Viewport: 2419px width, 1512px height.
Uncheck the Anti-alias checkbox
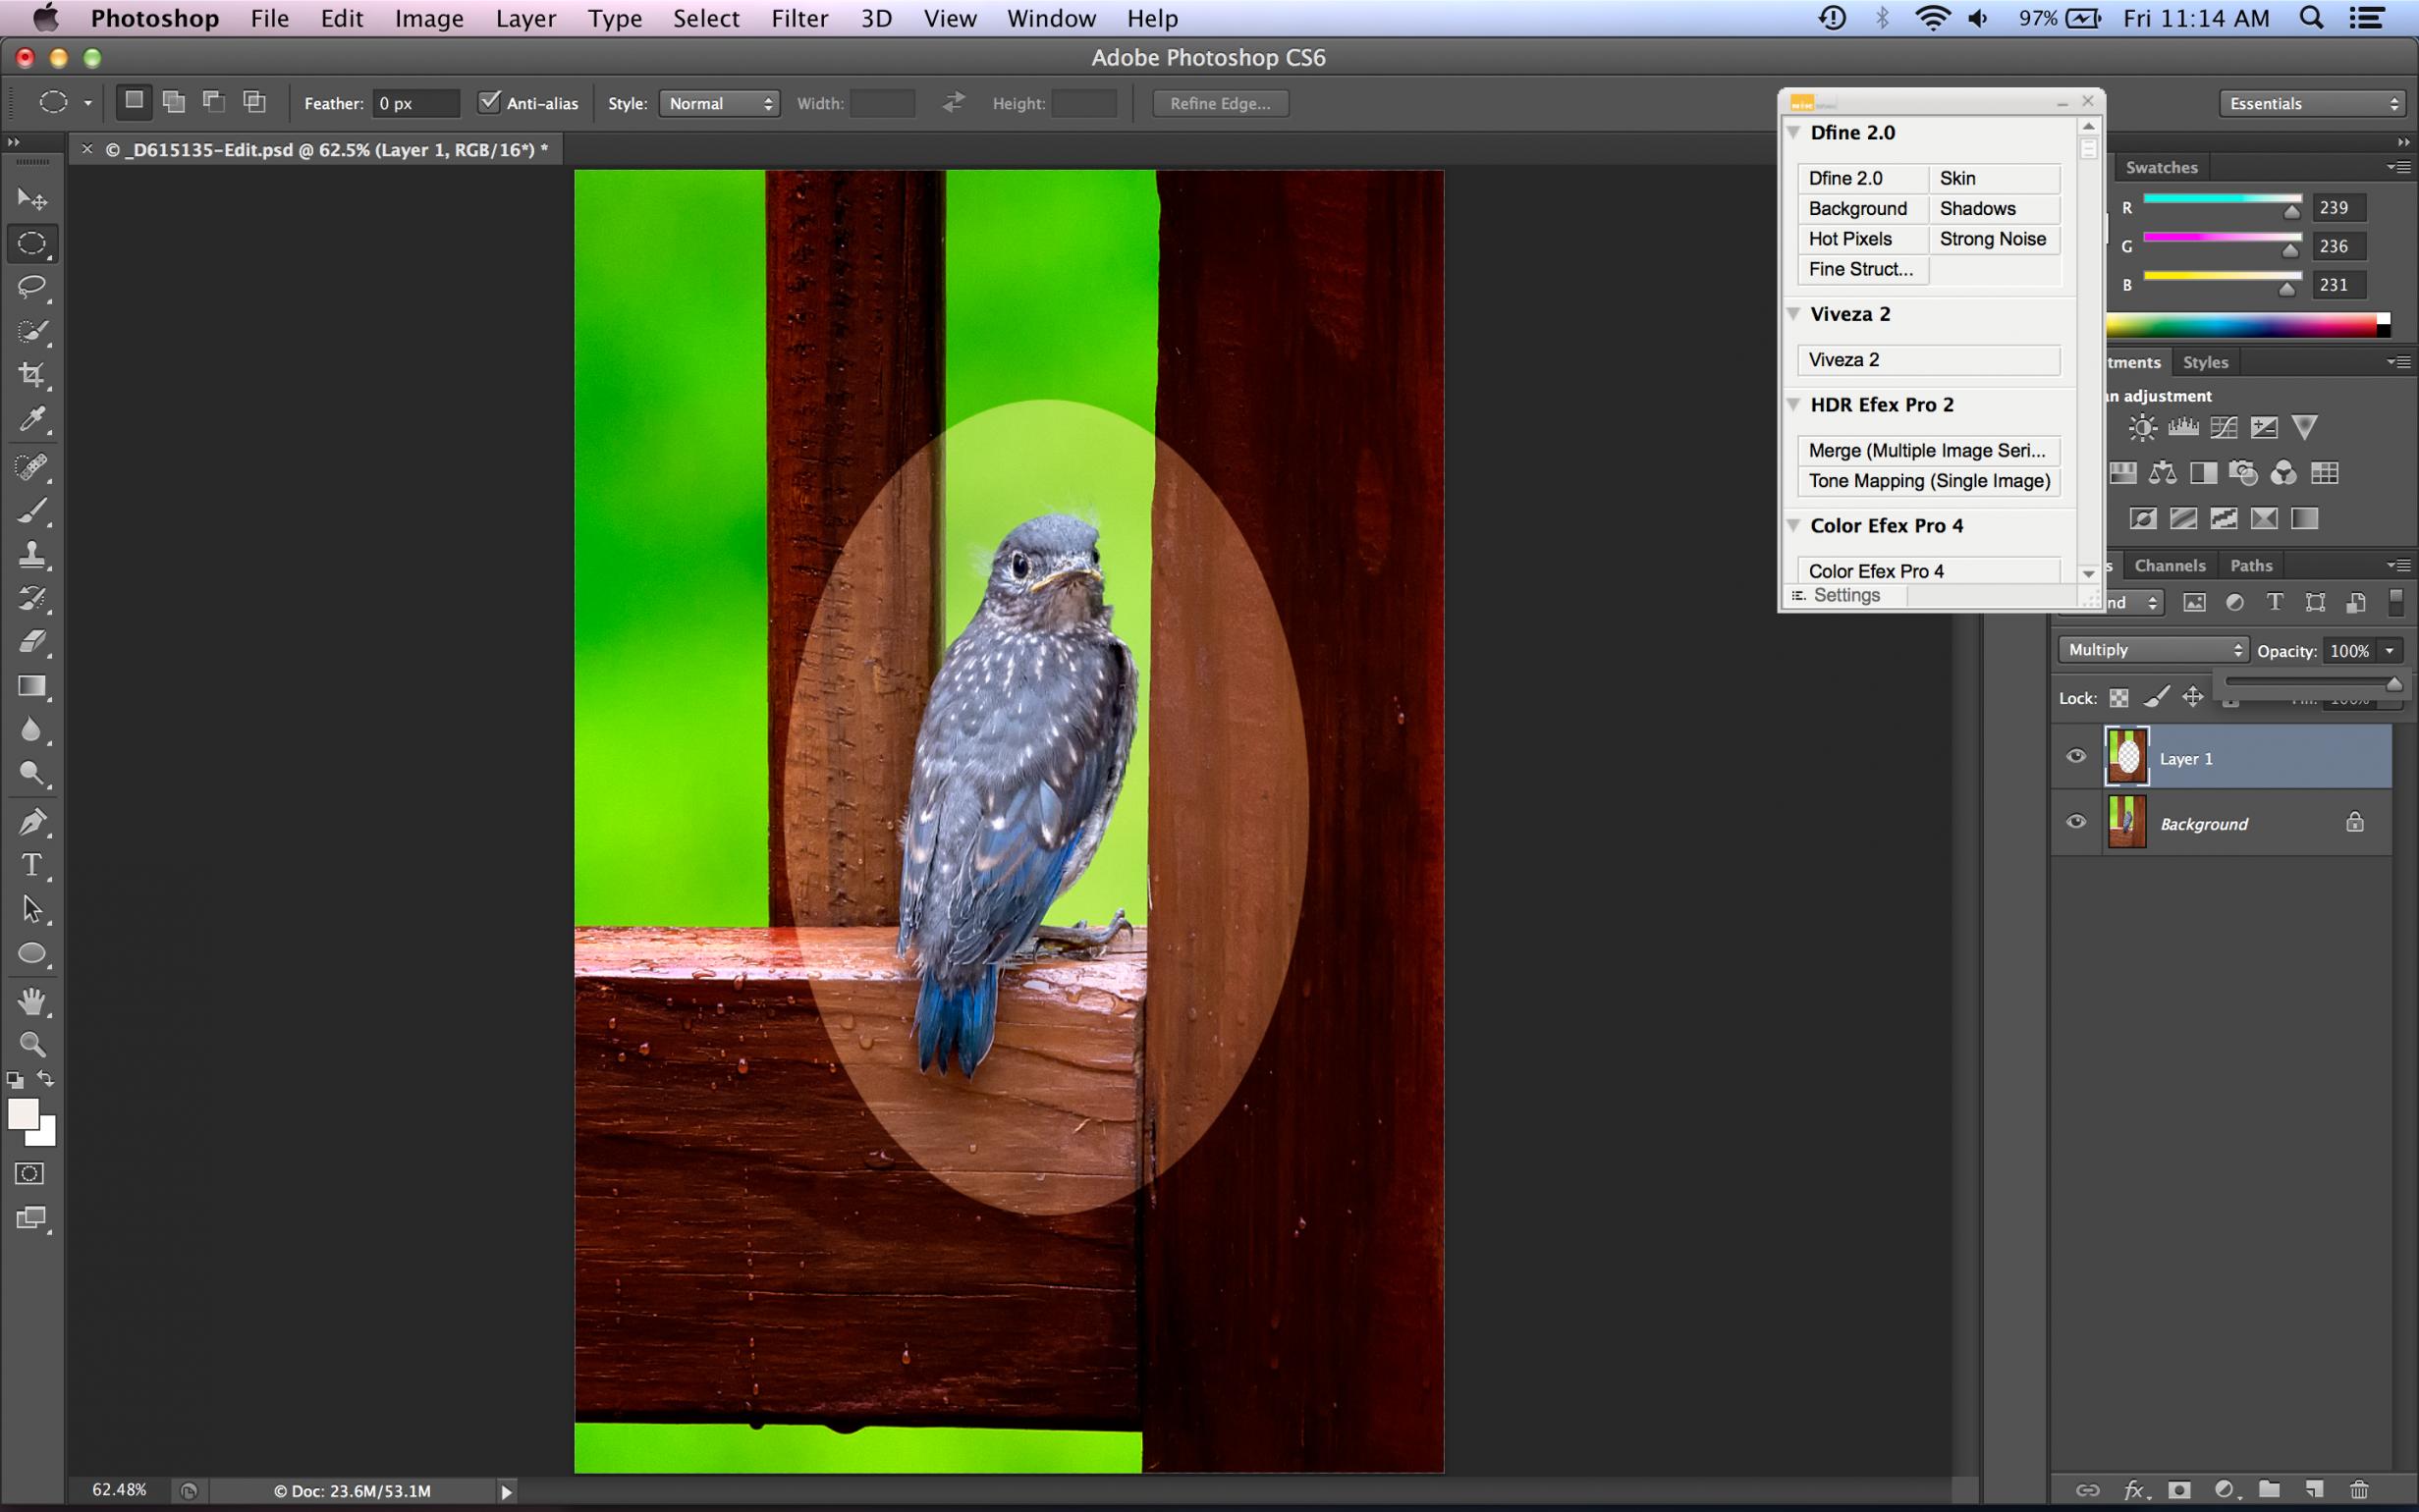(489, 102)
